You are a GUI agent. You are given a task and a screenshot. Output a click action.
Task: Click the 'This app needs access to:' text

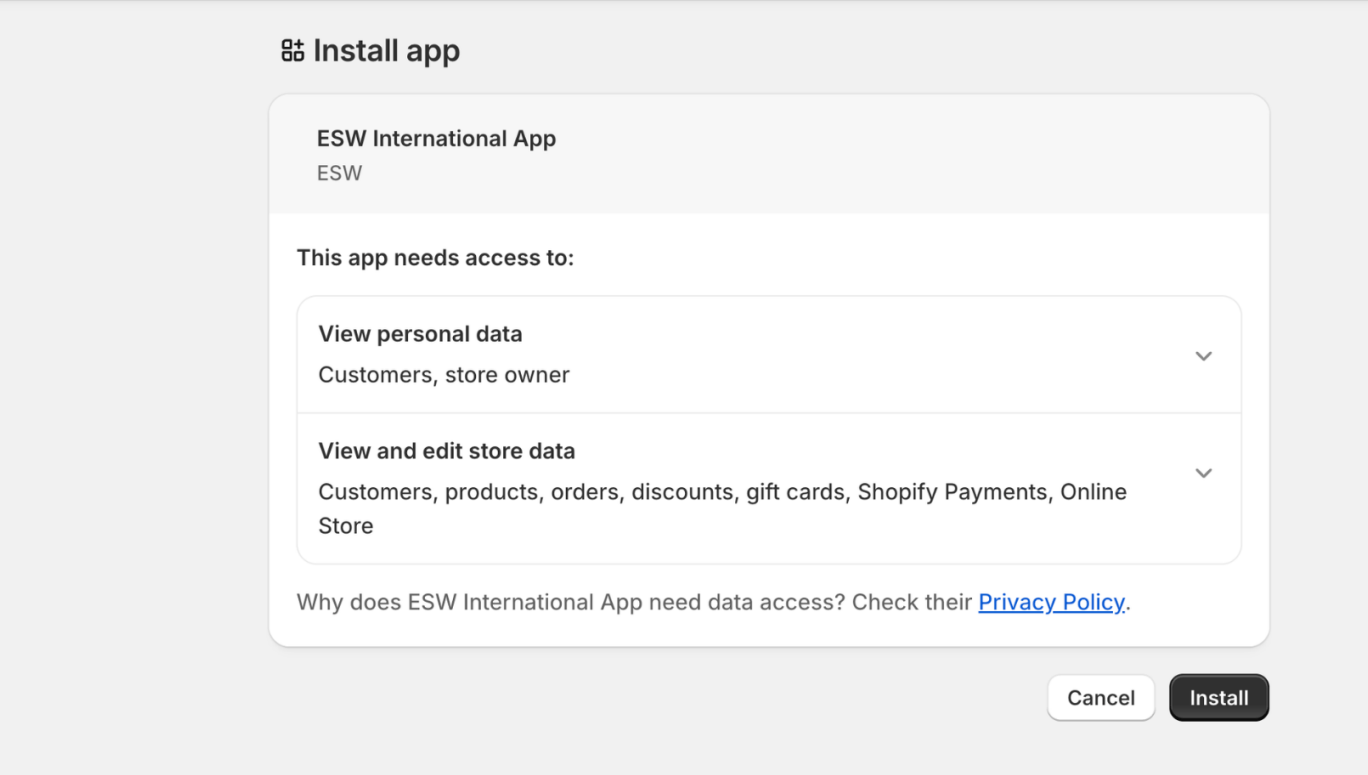tap(435, 258)
